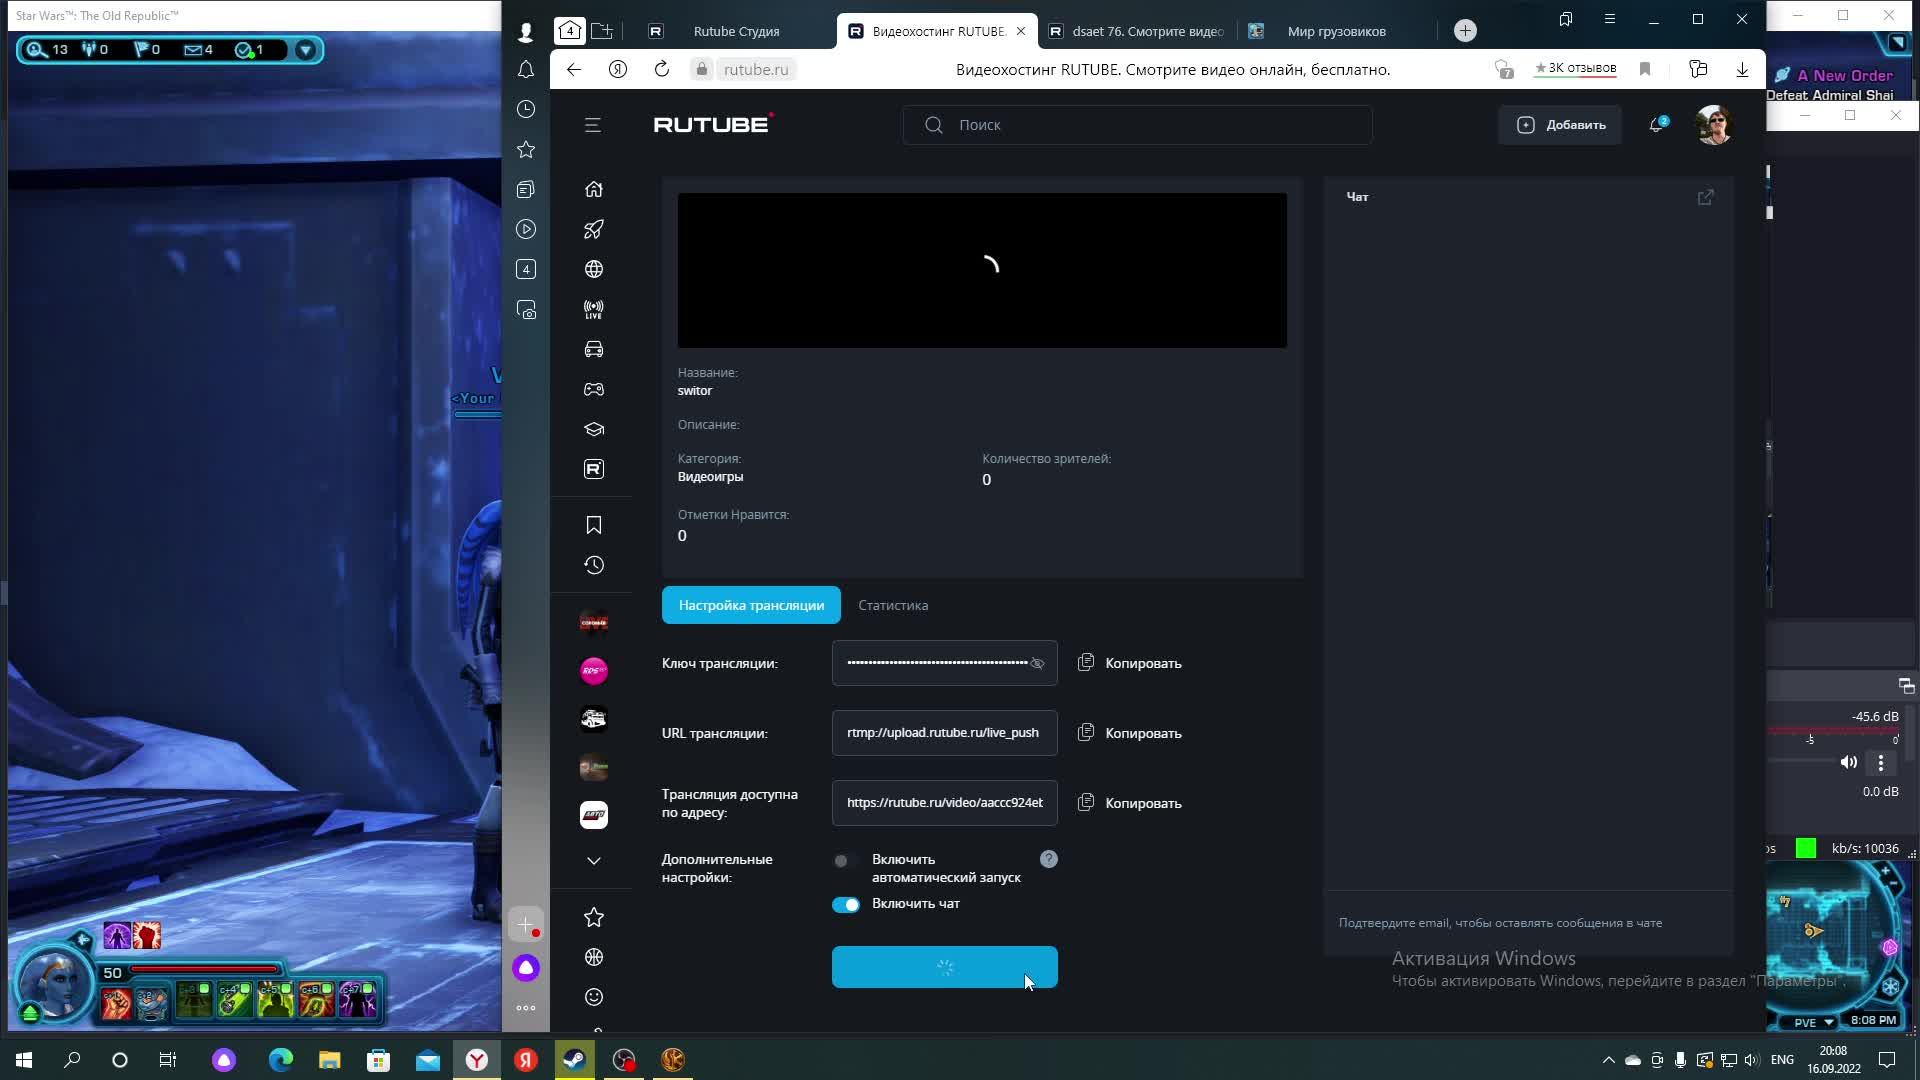Open the Steam icon in taskbar
The height and width of the screenshot is (1080, 1920).
point(575,1059)
